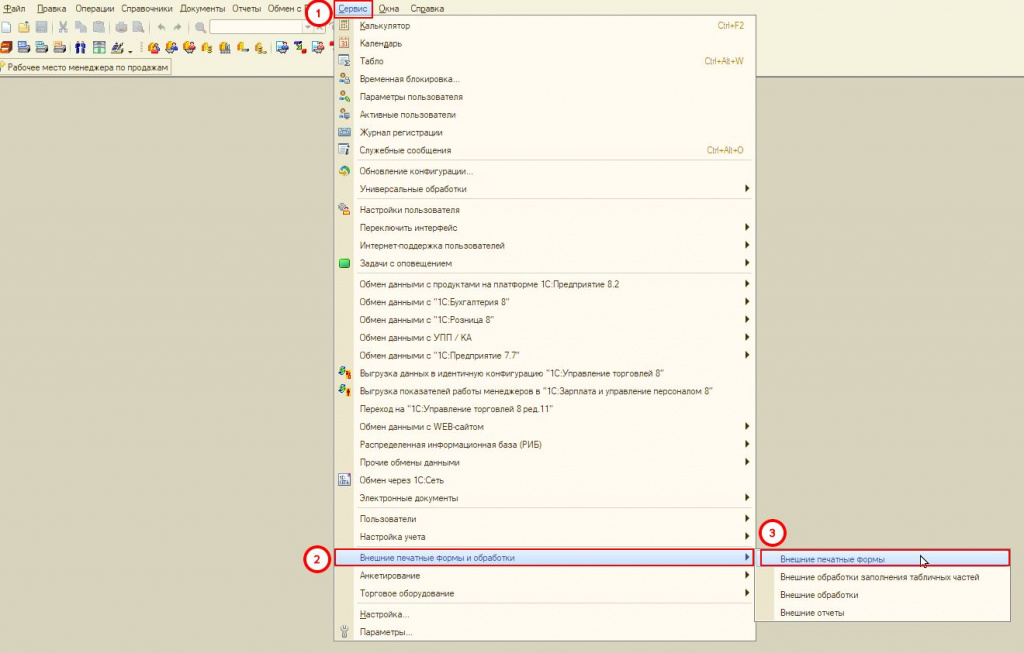
Task: Select Переход на "1С:Управление торговлей 8 ред.11"
Action: coord(545,409)
